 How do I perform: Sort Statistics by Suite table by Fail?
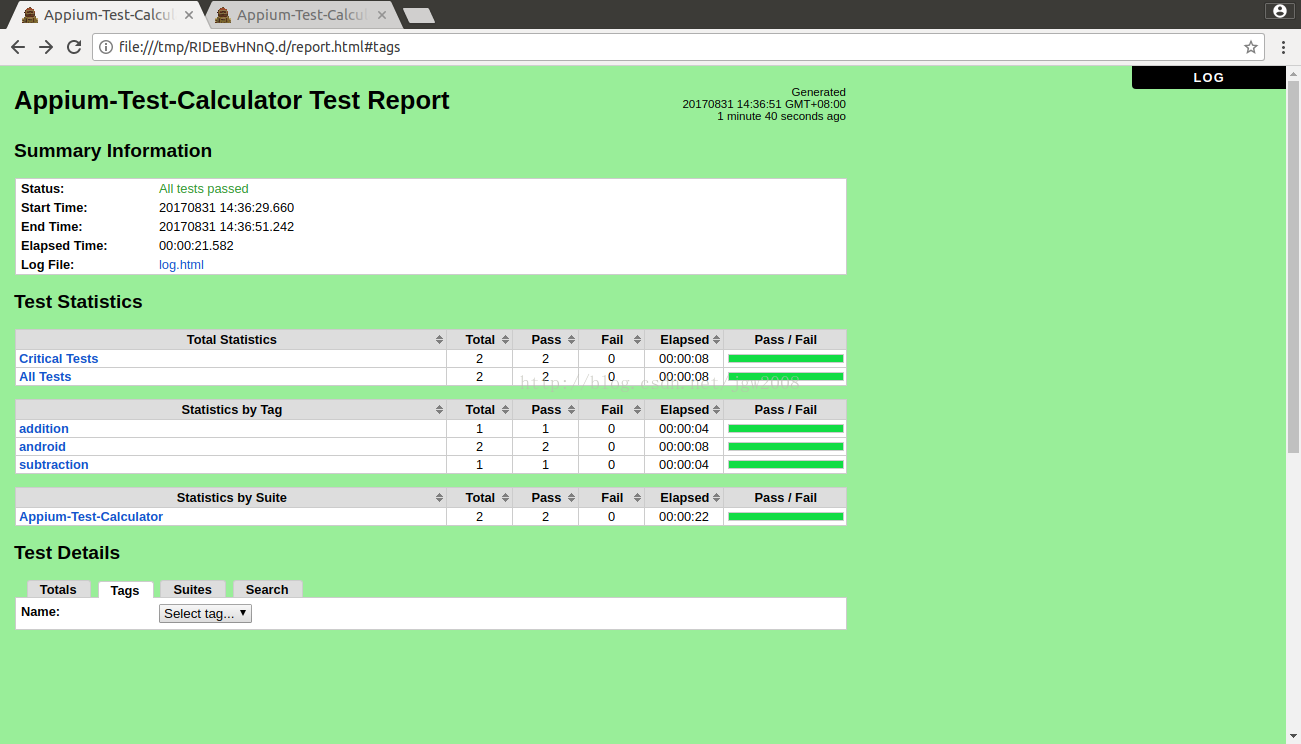(x=612, y=498)
